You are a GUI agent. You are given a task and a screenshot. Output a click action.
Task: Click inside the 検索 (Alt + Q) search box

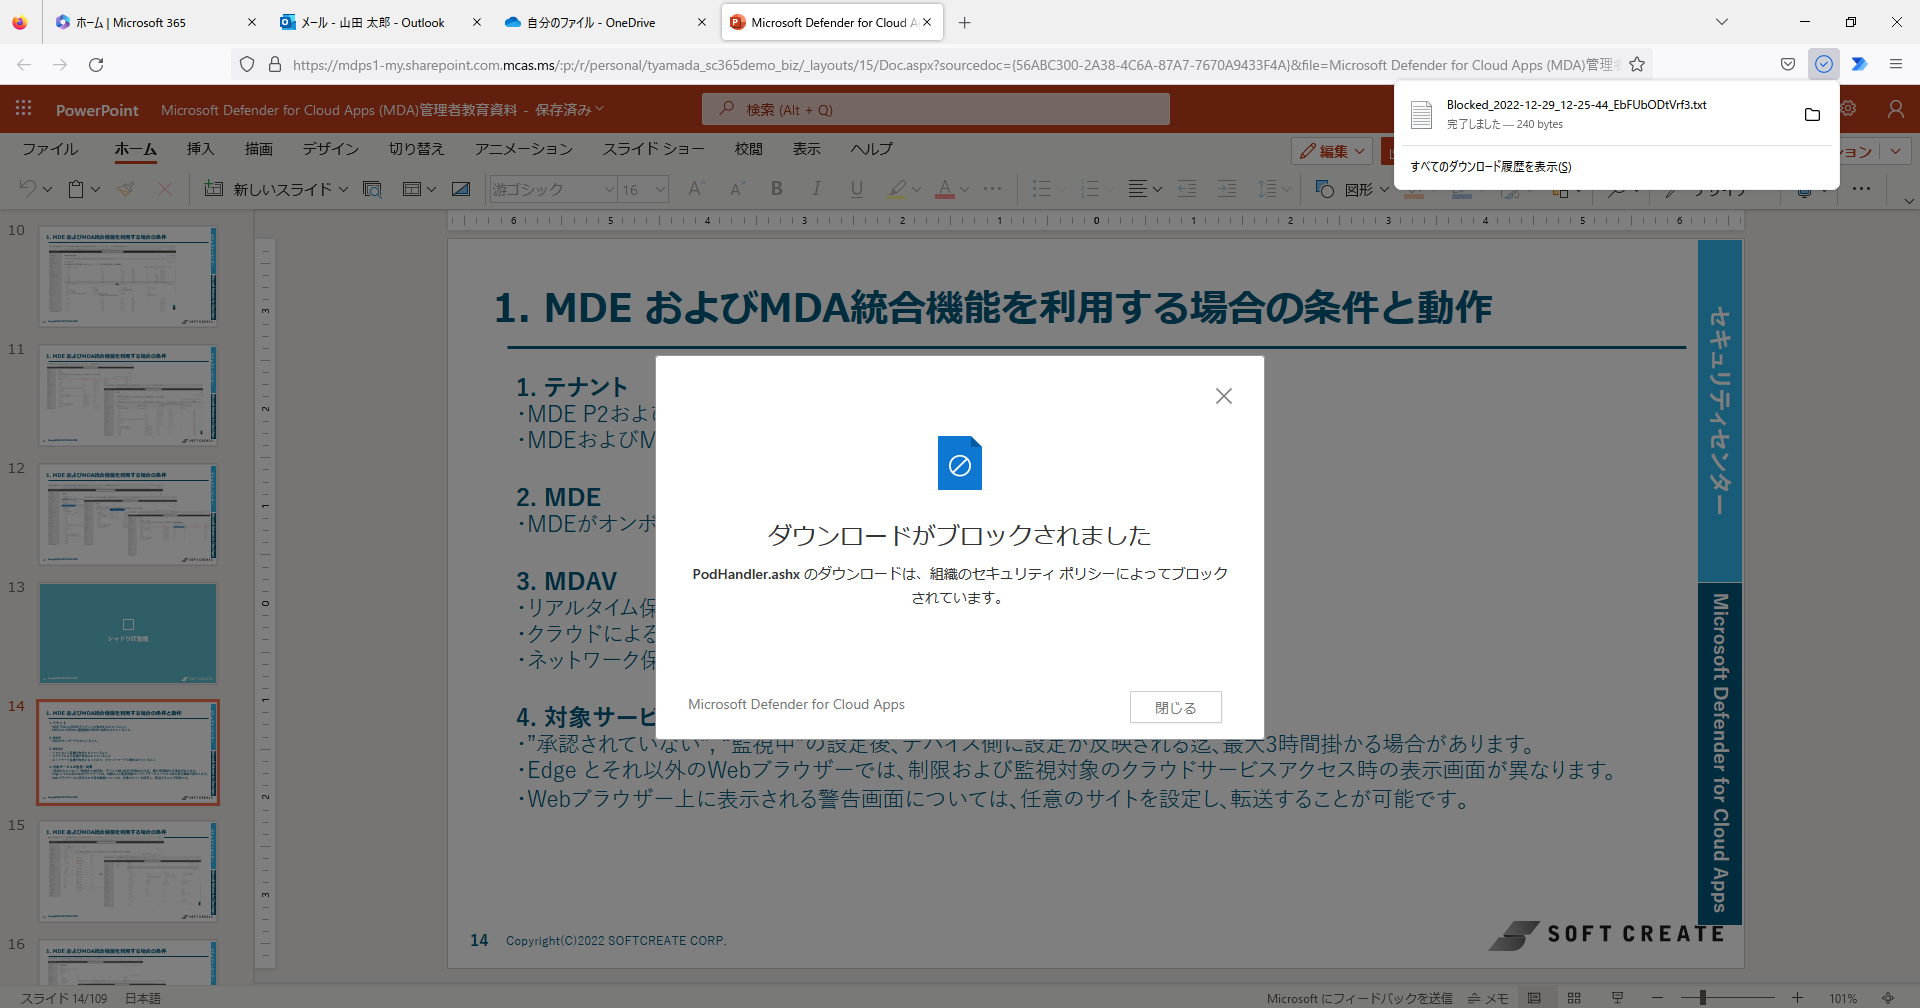936,109
